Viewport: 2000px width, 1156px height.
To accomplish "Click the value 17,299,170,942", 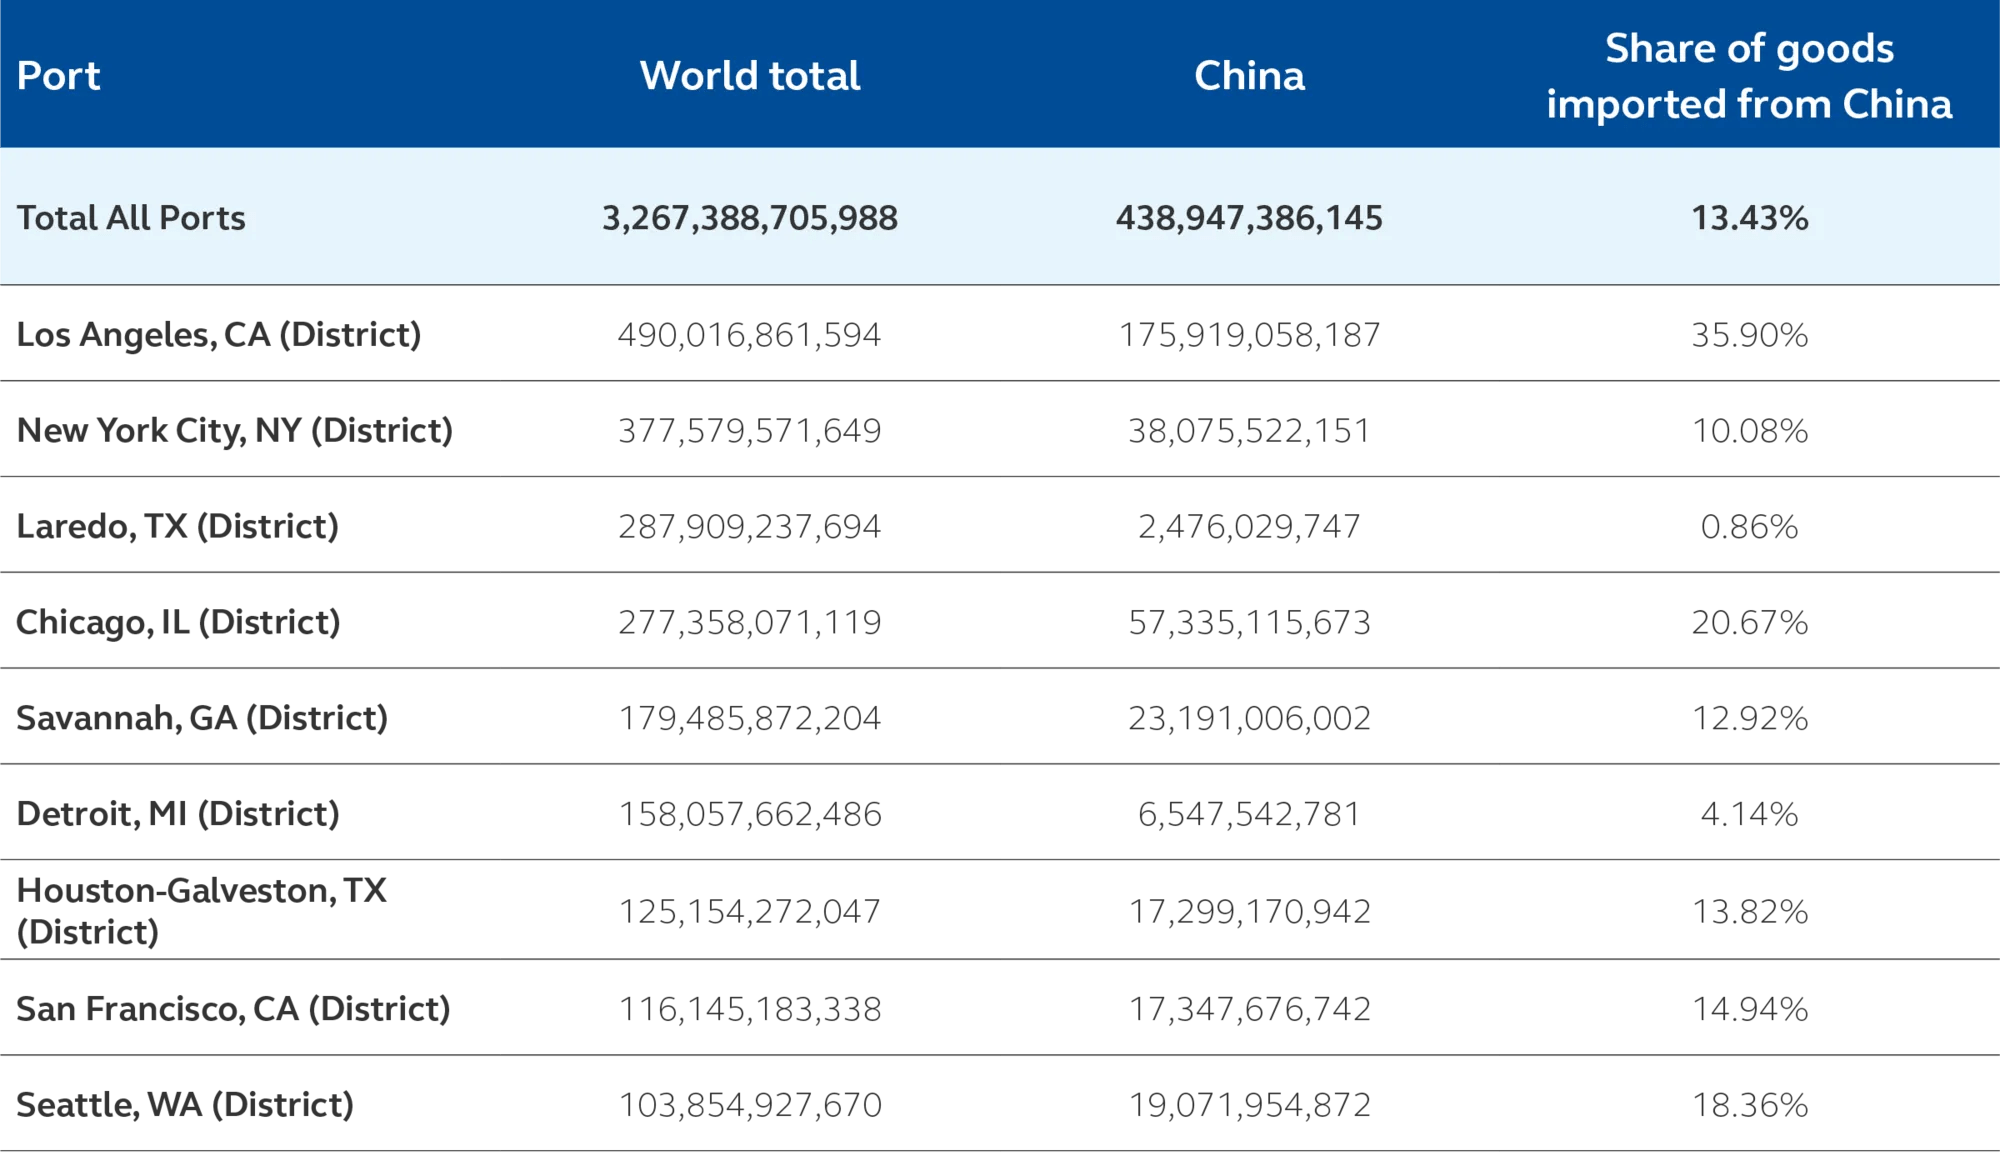I will [1250, 912].
